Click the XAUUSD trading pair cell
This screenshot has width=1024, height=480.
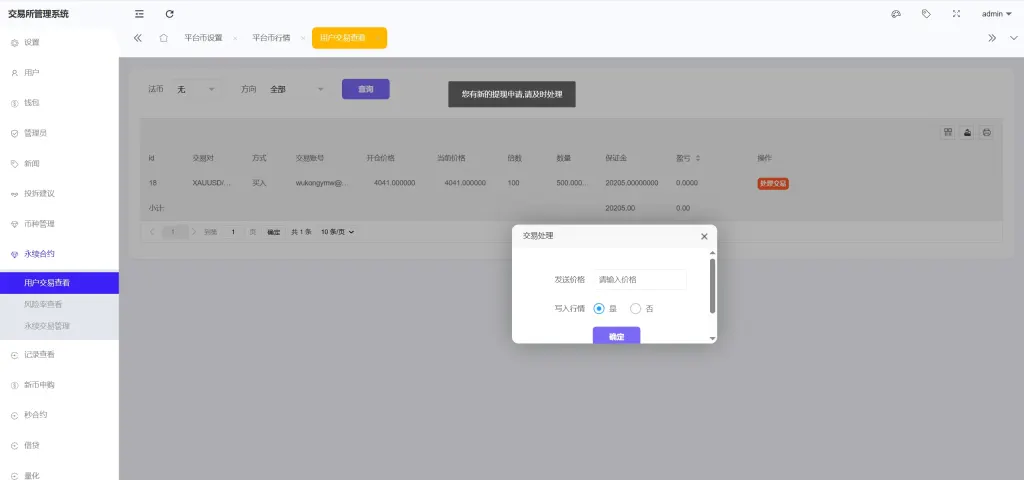coord(212,183)
